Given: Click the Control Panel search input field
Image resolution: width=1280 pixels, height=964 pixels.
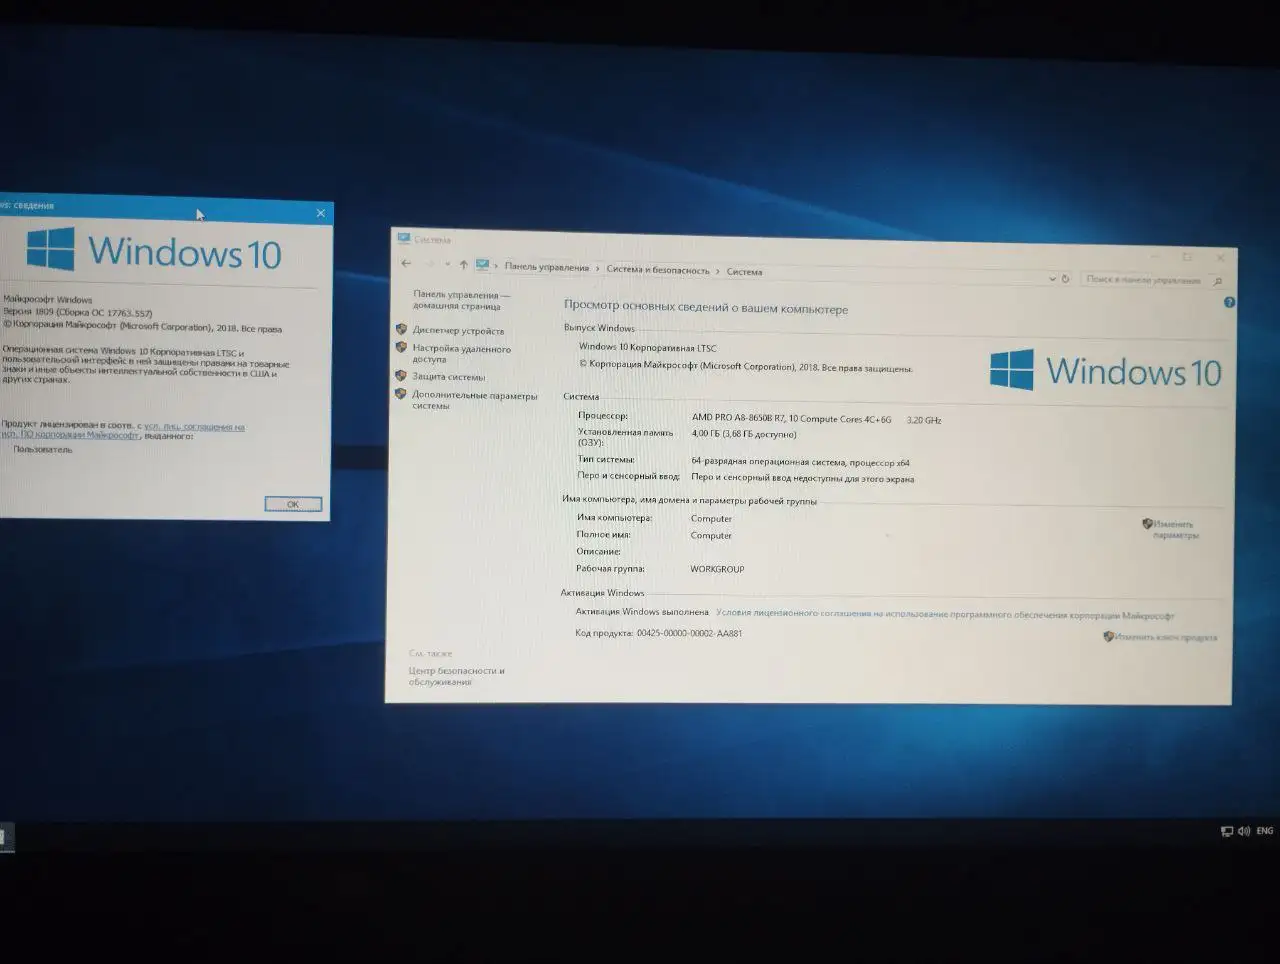Looking at the screenshot, I should pos(1144,281).
